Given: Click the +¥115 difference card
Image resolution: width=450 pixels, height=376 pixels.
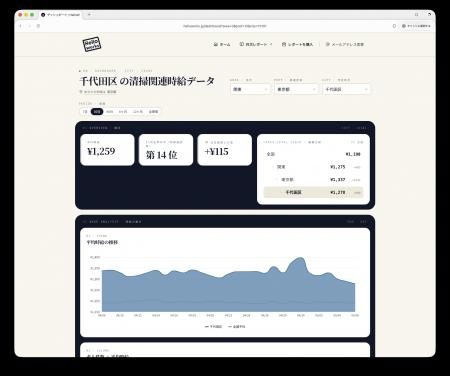Looking at the screenshot, I should click(225, 150).
